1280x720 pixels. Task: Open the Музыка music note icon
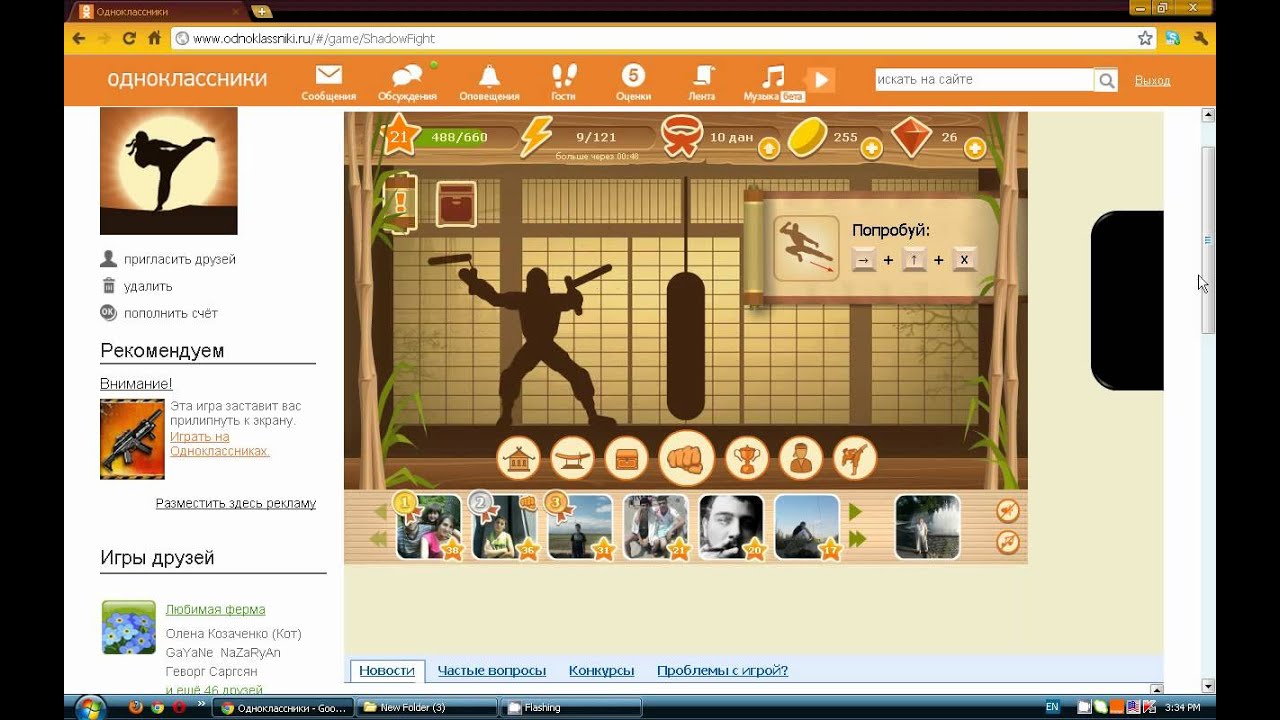[773, 82]
